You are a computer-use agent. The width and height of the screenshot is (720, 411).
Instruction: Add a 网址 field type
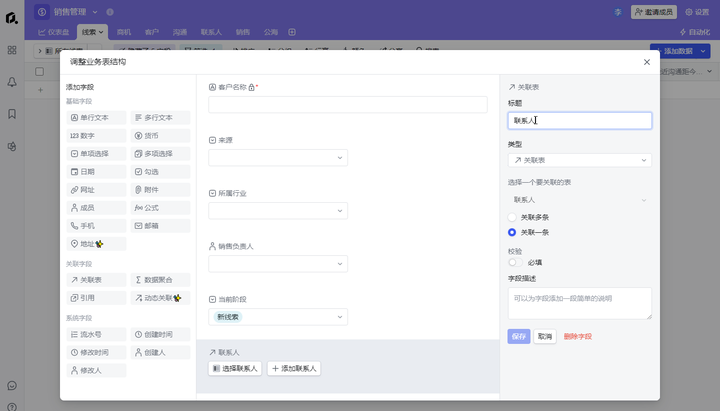[96, 190]
